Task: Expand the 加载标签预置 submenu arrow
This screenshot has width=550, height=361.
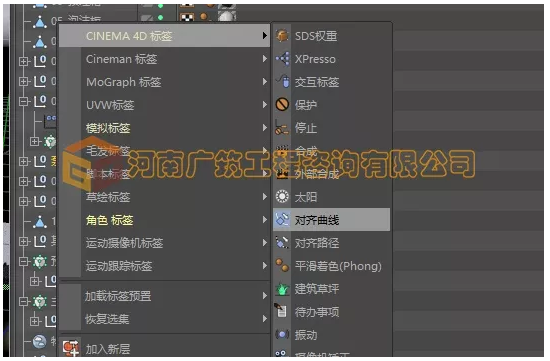Action: 265,296
